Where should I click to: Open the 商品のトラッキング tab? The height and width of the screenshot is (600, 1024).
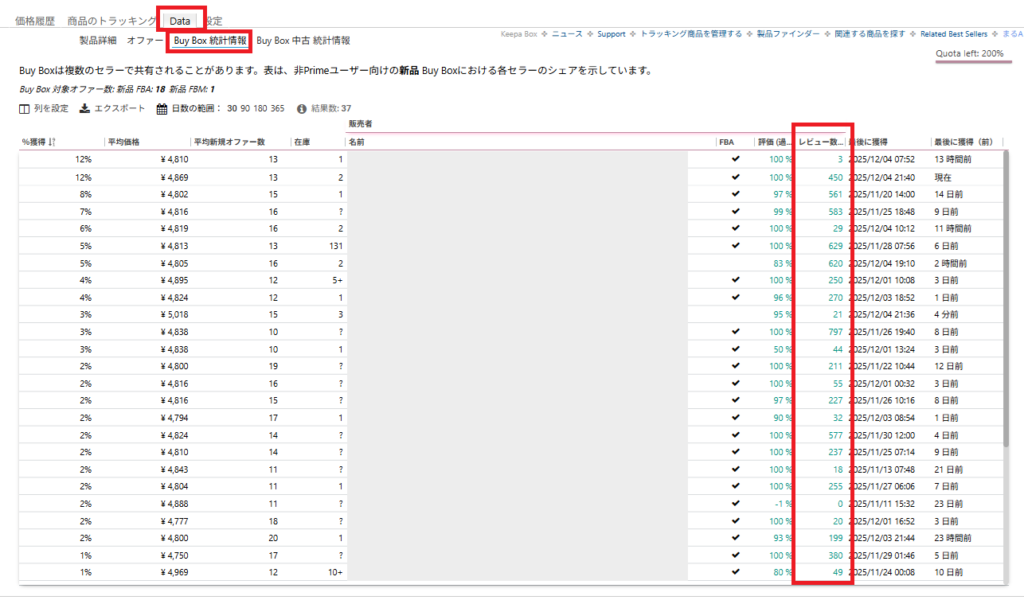[111, 20]
